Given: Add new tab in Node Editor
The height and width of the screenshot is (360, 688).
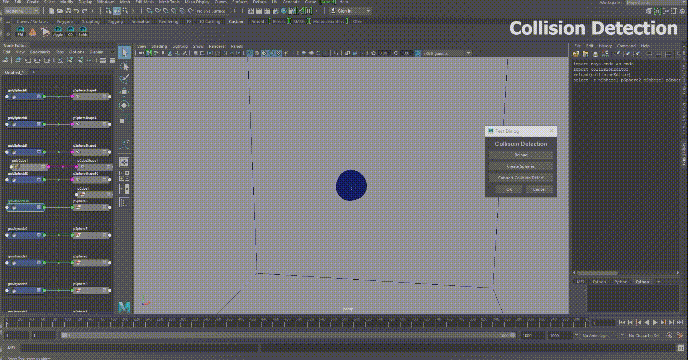Looking at the screenshot, I should pyautogui.click(x=33, y=72).
